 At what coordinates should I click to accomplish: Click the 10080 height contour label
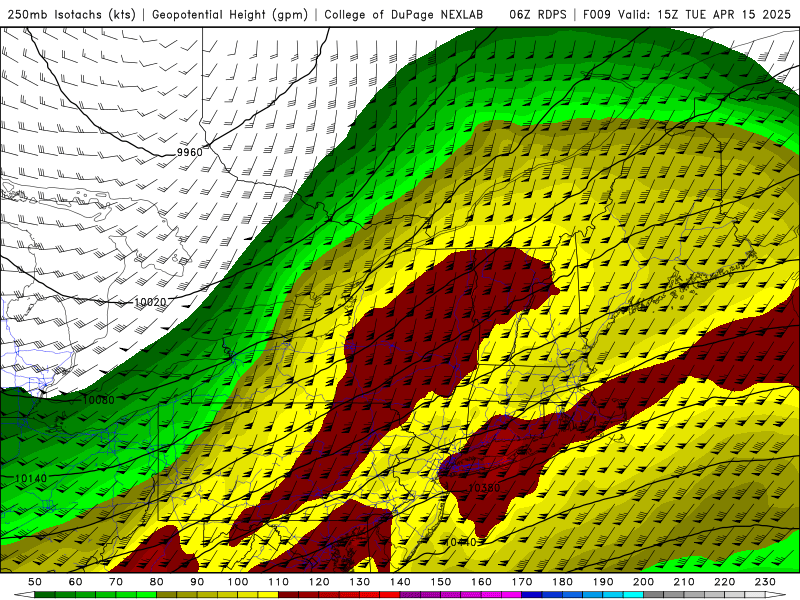tap(98, 399)
